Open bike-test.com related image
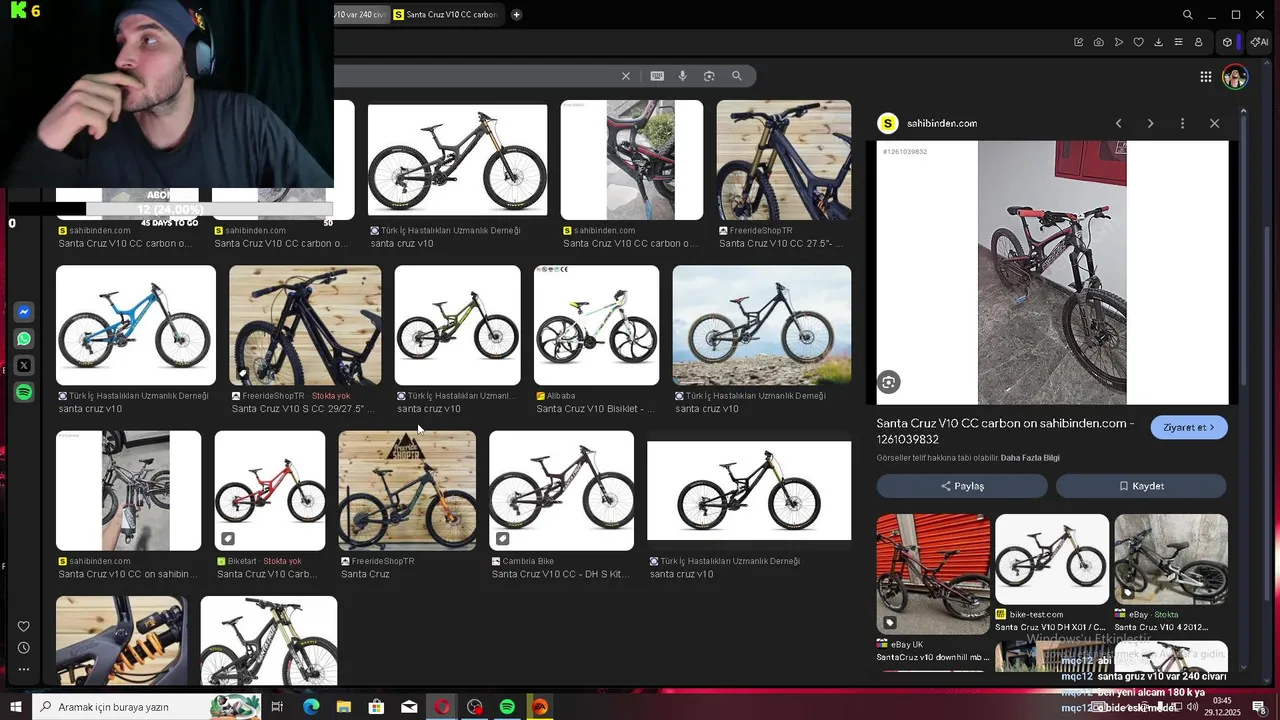 [x=1052, y=559]
